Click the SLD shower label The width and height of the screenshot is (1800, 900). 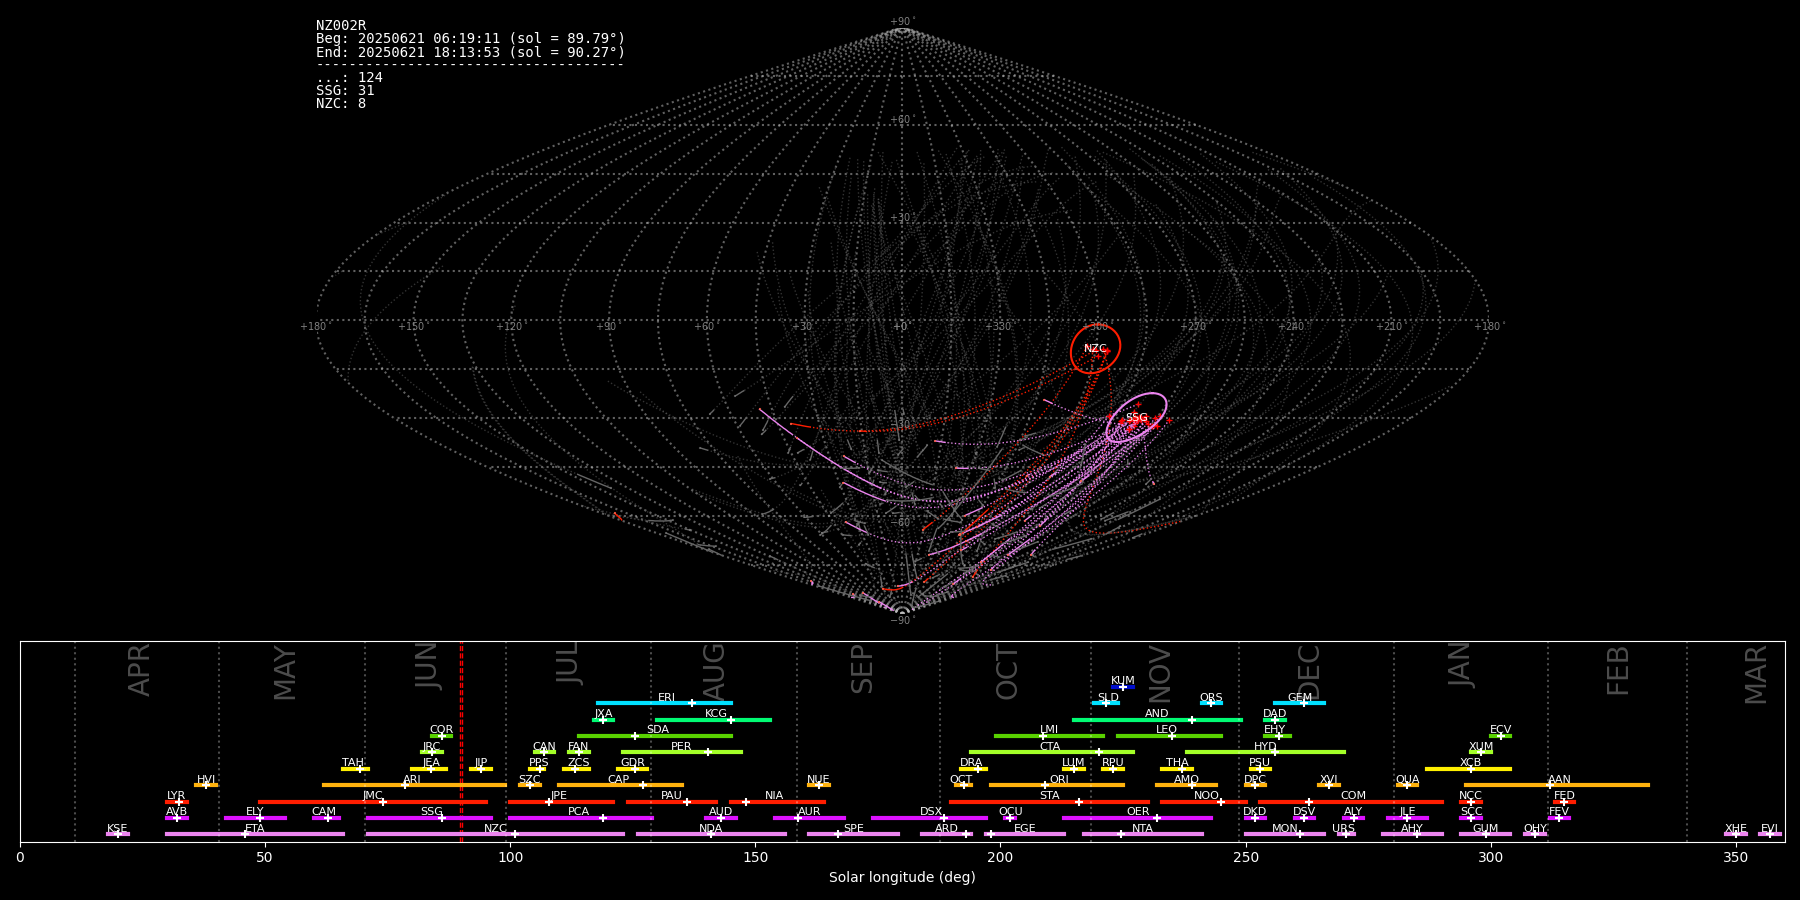click(x=1108, y=698)
